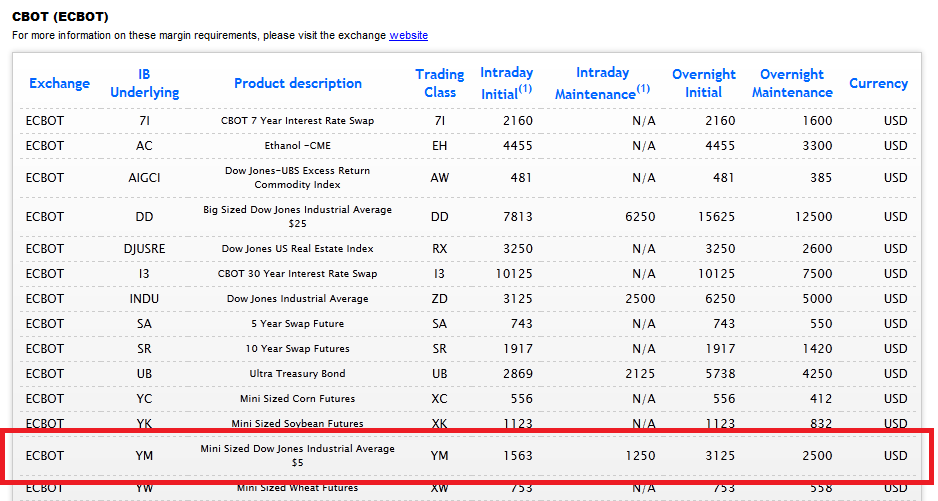Click the XC trading class cell
The width and height of the screenshot is (938, 501).
coord(440,399)
